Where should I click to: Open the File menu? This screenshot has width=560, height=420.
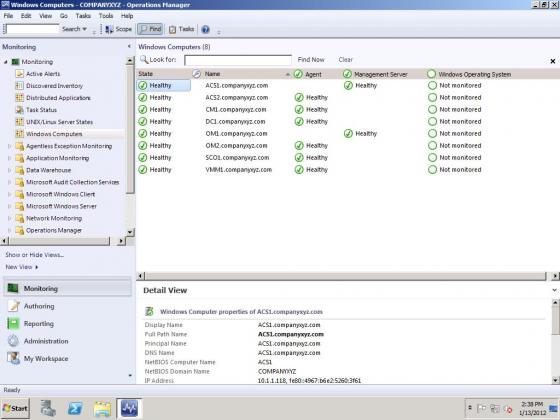click(x=8, y=16)
